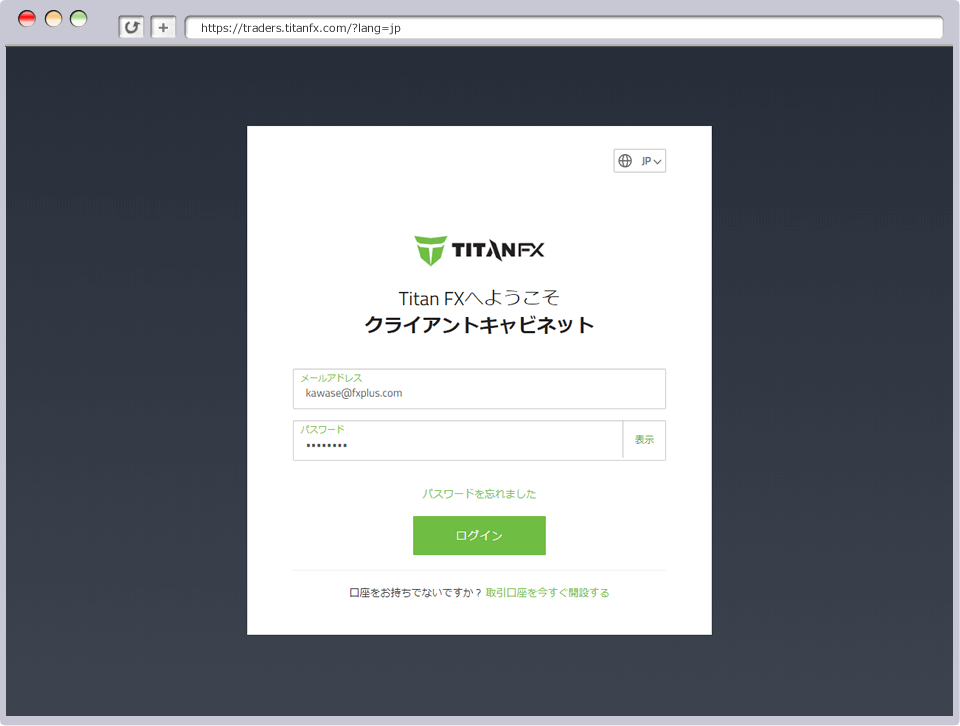Click the globe icon in the language selector
Image resolution: width=960 pixels, height=726 pixels.
click(626, 160)
